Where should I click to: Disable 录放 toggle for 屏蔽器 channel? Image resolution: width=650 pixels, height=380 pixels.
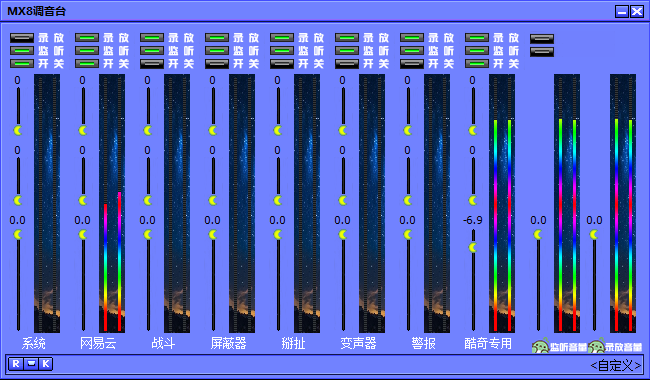click(217, 38)
